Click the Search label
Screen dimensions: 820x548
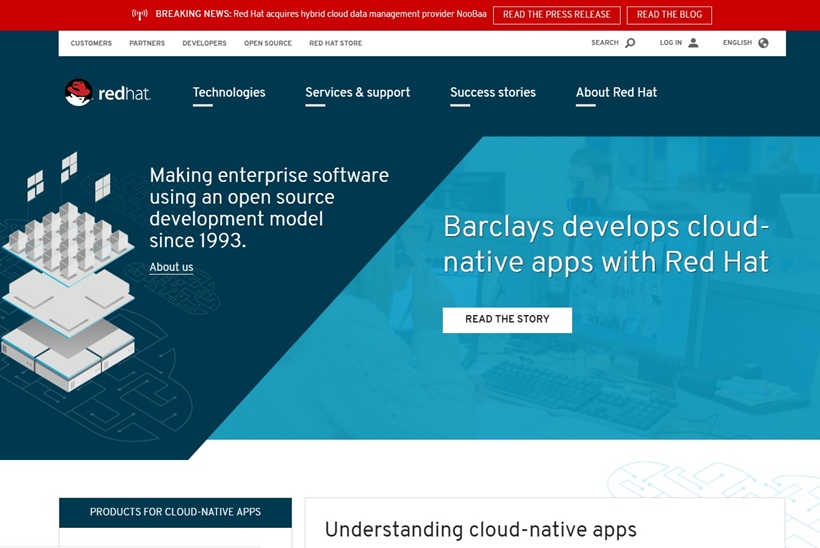605,43
